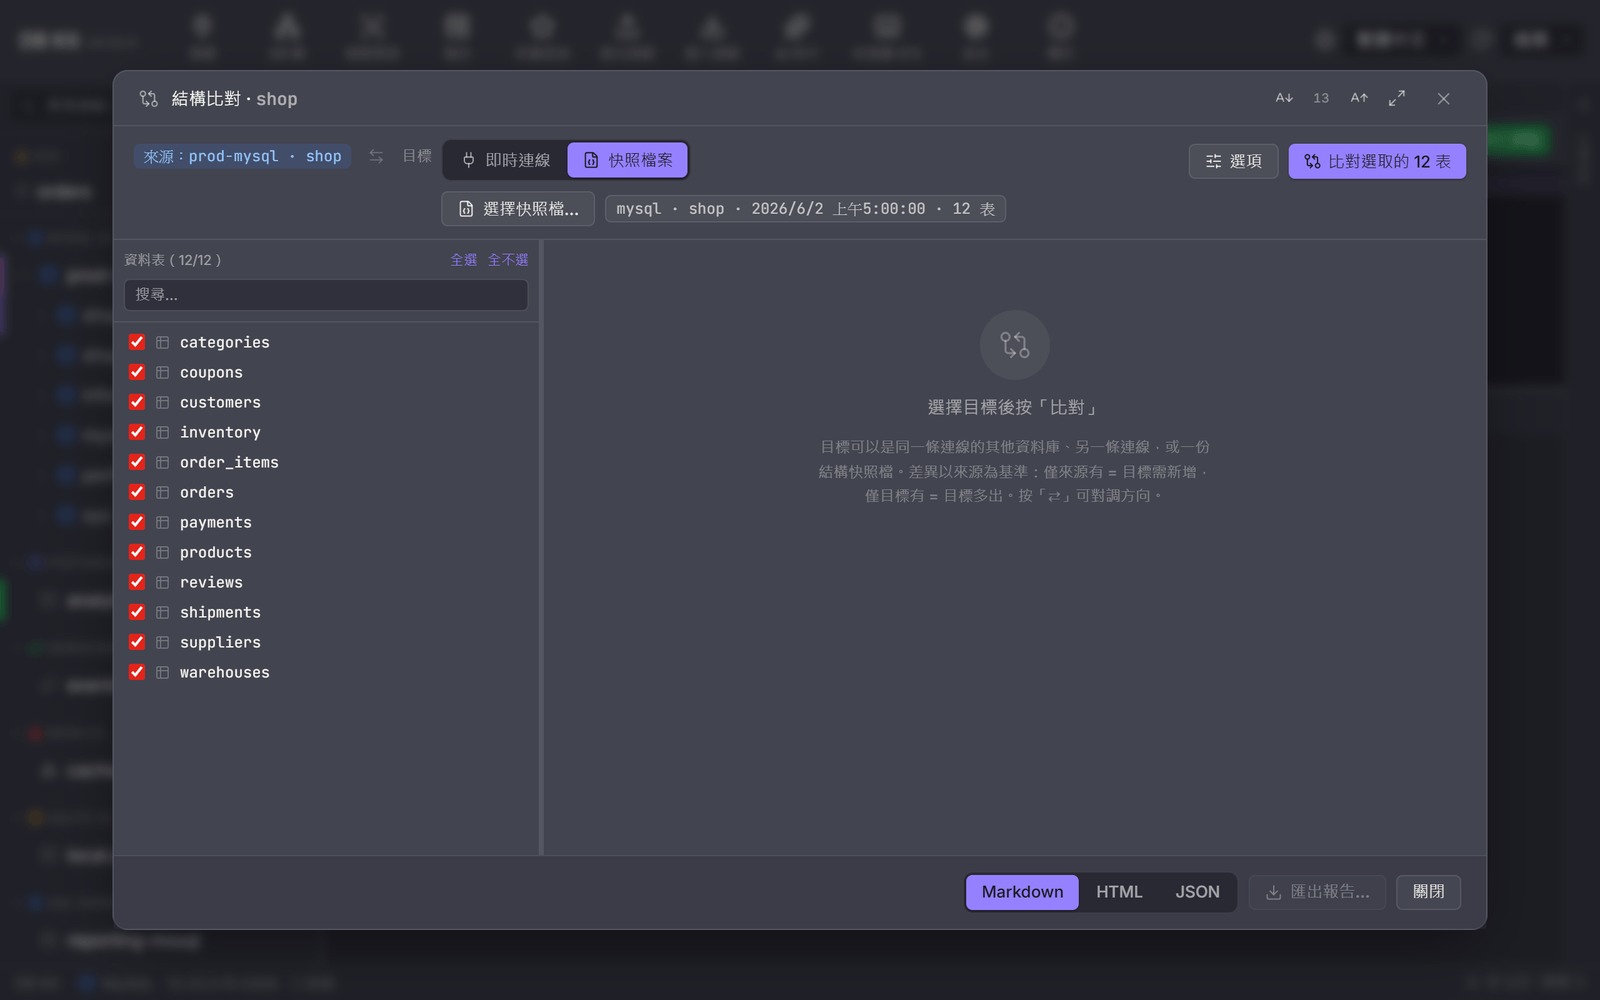Select the suppliers table name
Image resolution: width=1600 pixels, height=1000 pixels.
[x=220, y=642]
